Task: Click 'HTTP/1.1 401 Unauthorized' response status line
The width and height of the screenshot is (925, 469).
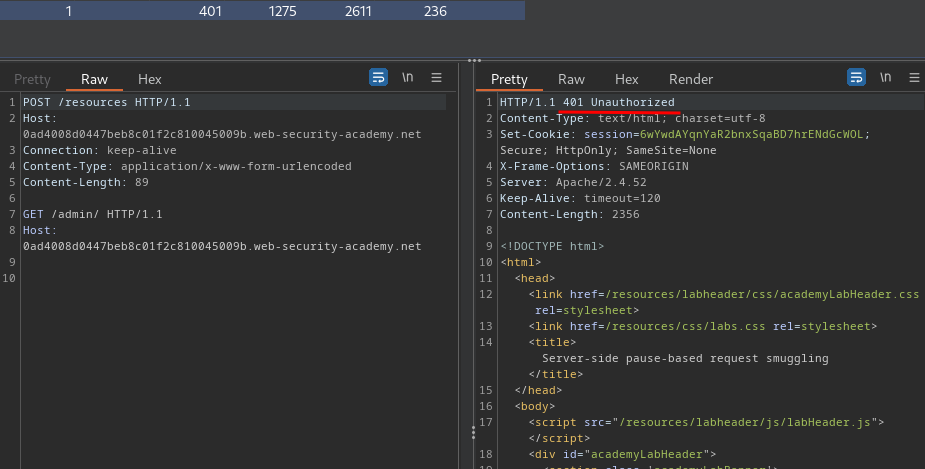Action: coord(587,102)
